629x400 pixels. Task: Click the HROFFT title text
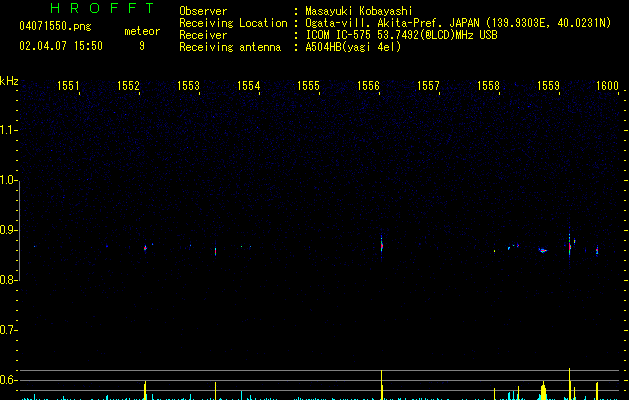[x=103, y=8]
